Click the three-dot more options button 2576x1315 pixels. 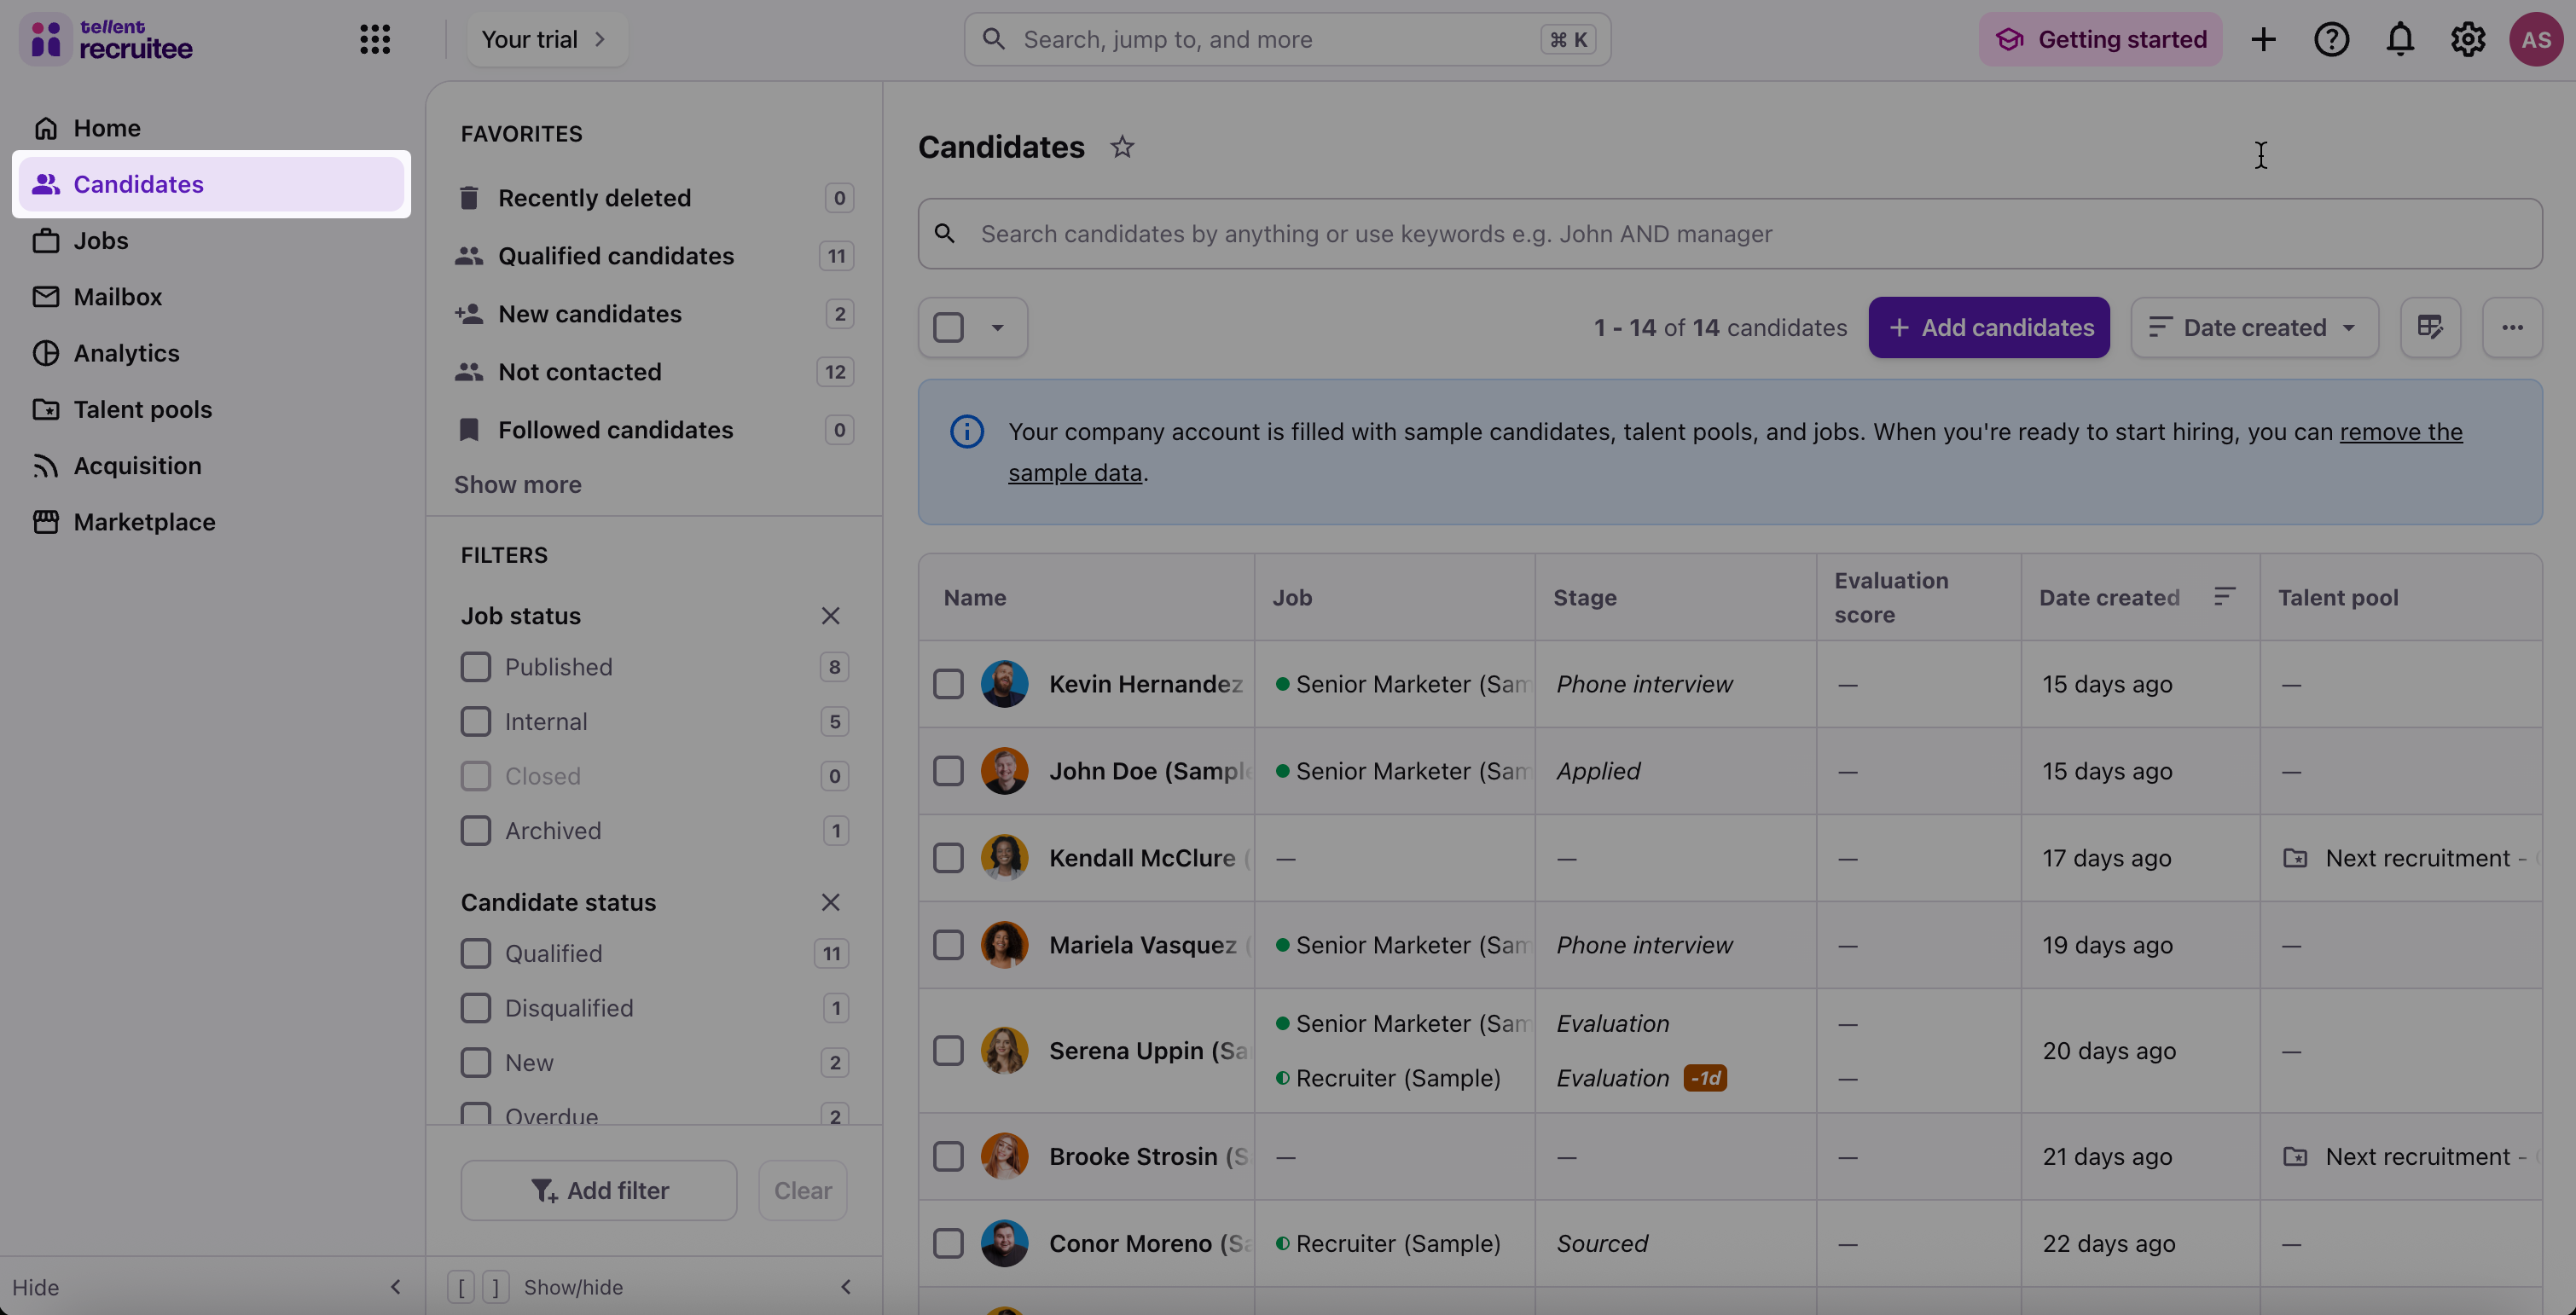click(x=2512, y=327)
